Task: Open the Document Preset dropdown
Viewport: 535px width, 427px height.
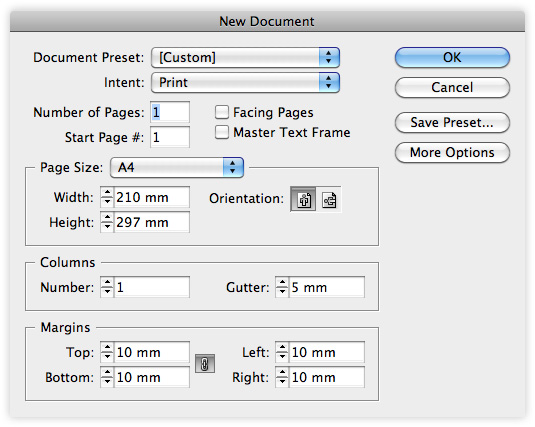Action: click(245, 57)
